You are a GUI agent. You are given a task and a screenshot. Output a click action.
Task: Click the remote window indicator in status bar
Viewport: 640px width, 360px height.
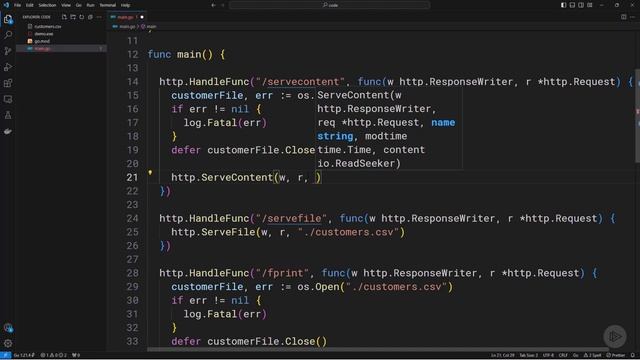tap(5, 356)
